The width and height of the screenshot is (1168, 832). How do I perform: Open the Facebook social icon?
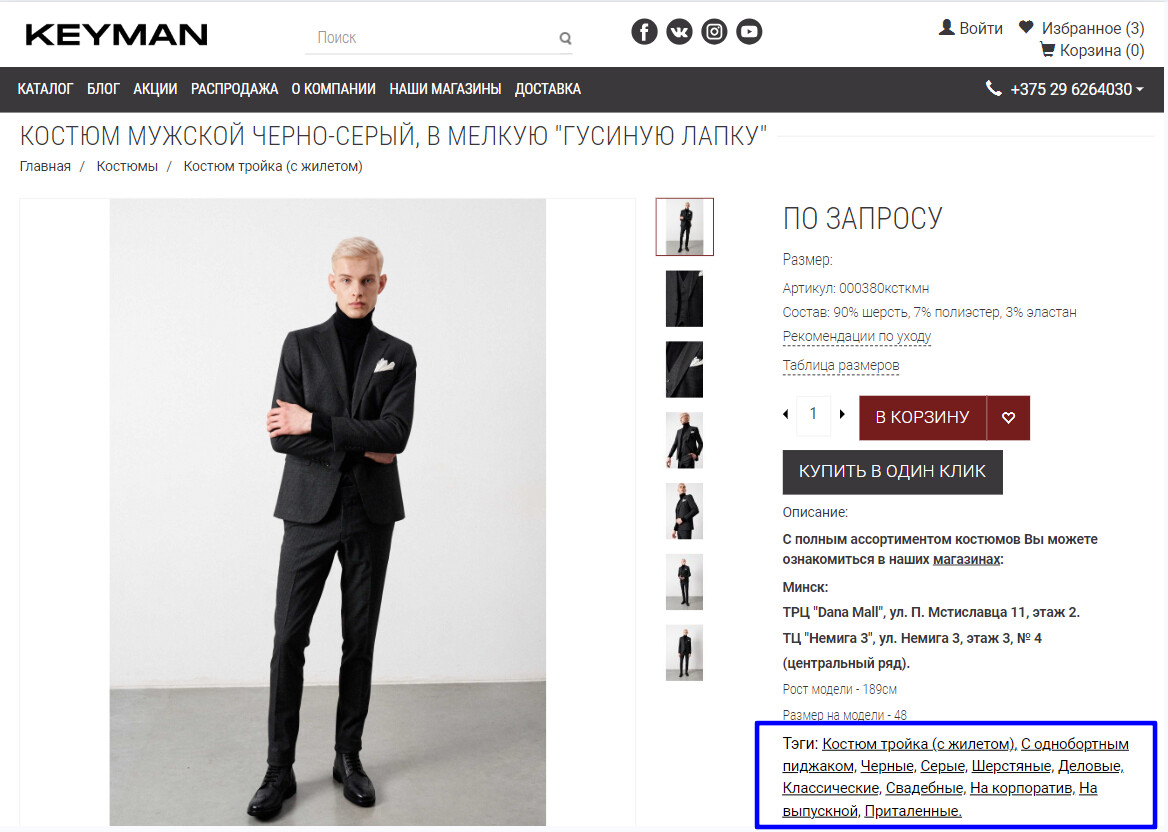tap(644, 32)
